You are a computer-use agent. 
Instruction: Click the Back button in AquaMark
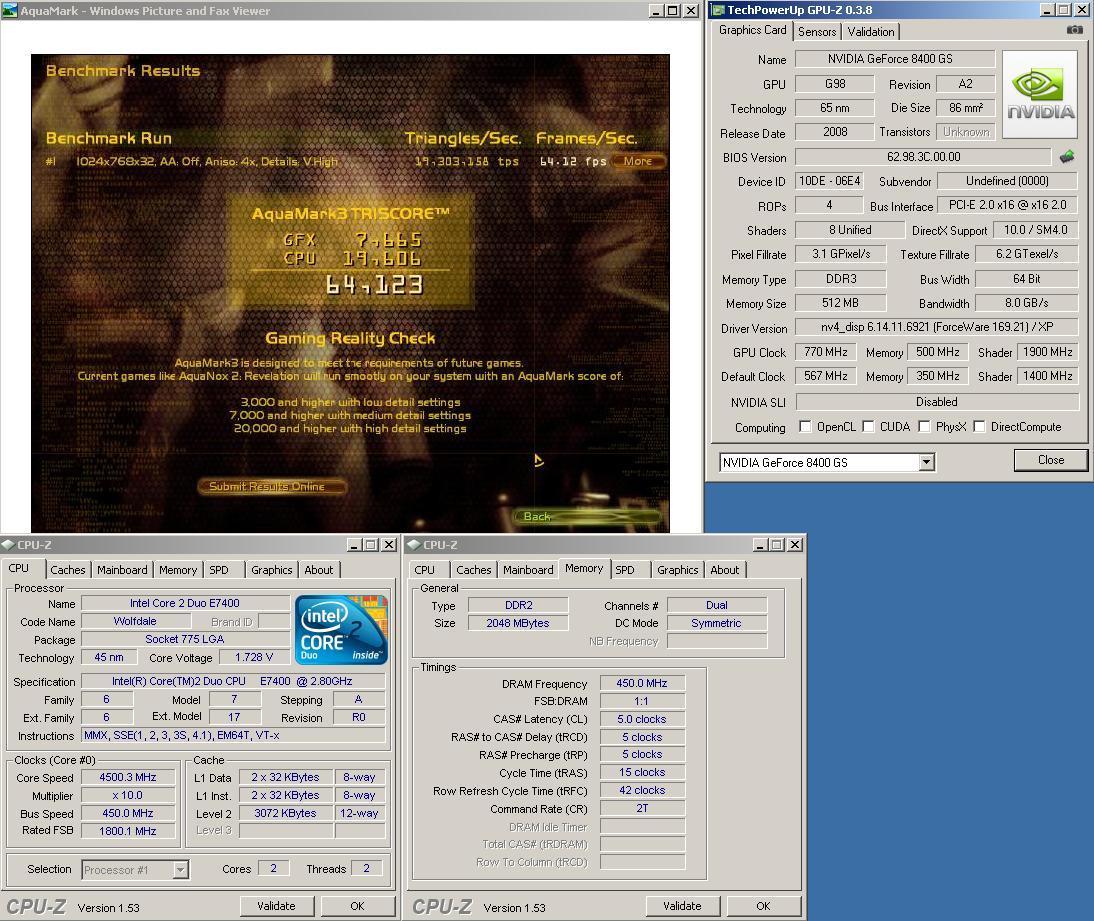(586, 516)
